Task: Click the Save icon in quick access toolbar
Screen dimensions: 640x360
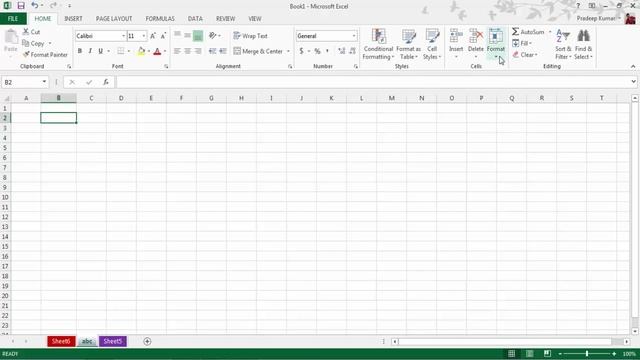Action: click(21, 6)
